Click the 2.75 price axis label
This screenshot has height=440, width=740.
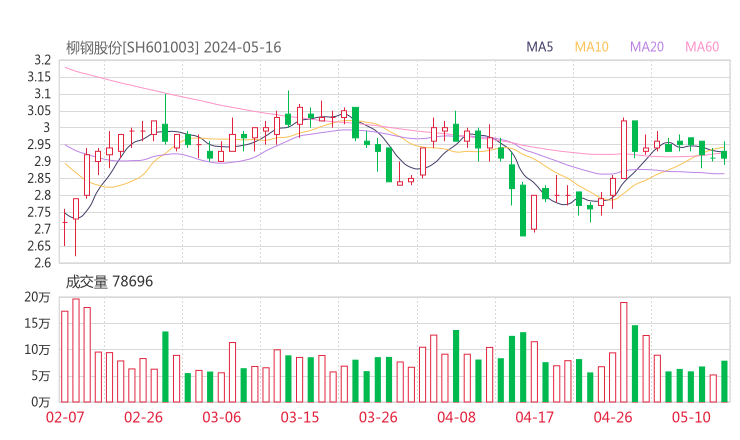pos(39,212)
